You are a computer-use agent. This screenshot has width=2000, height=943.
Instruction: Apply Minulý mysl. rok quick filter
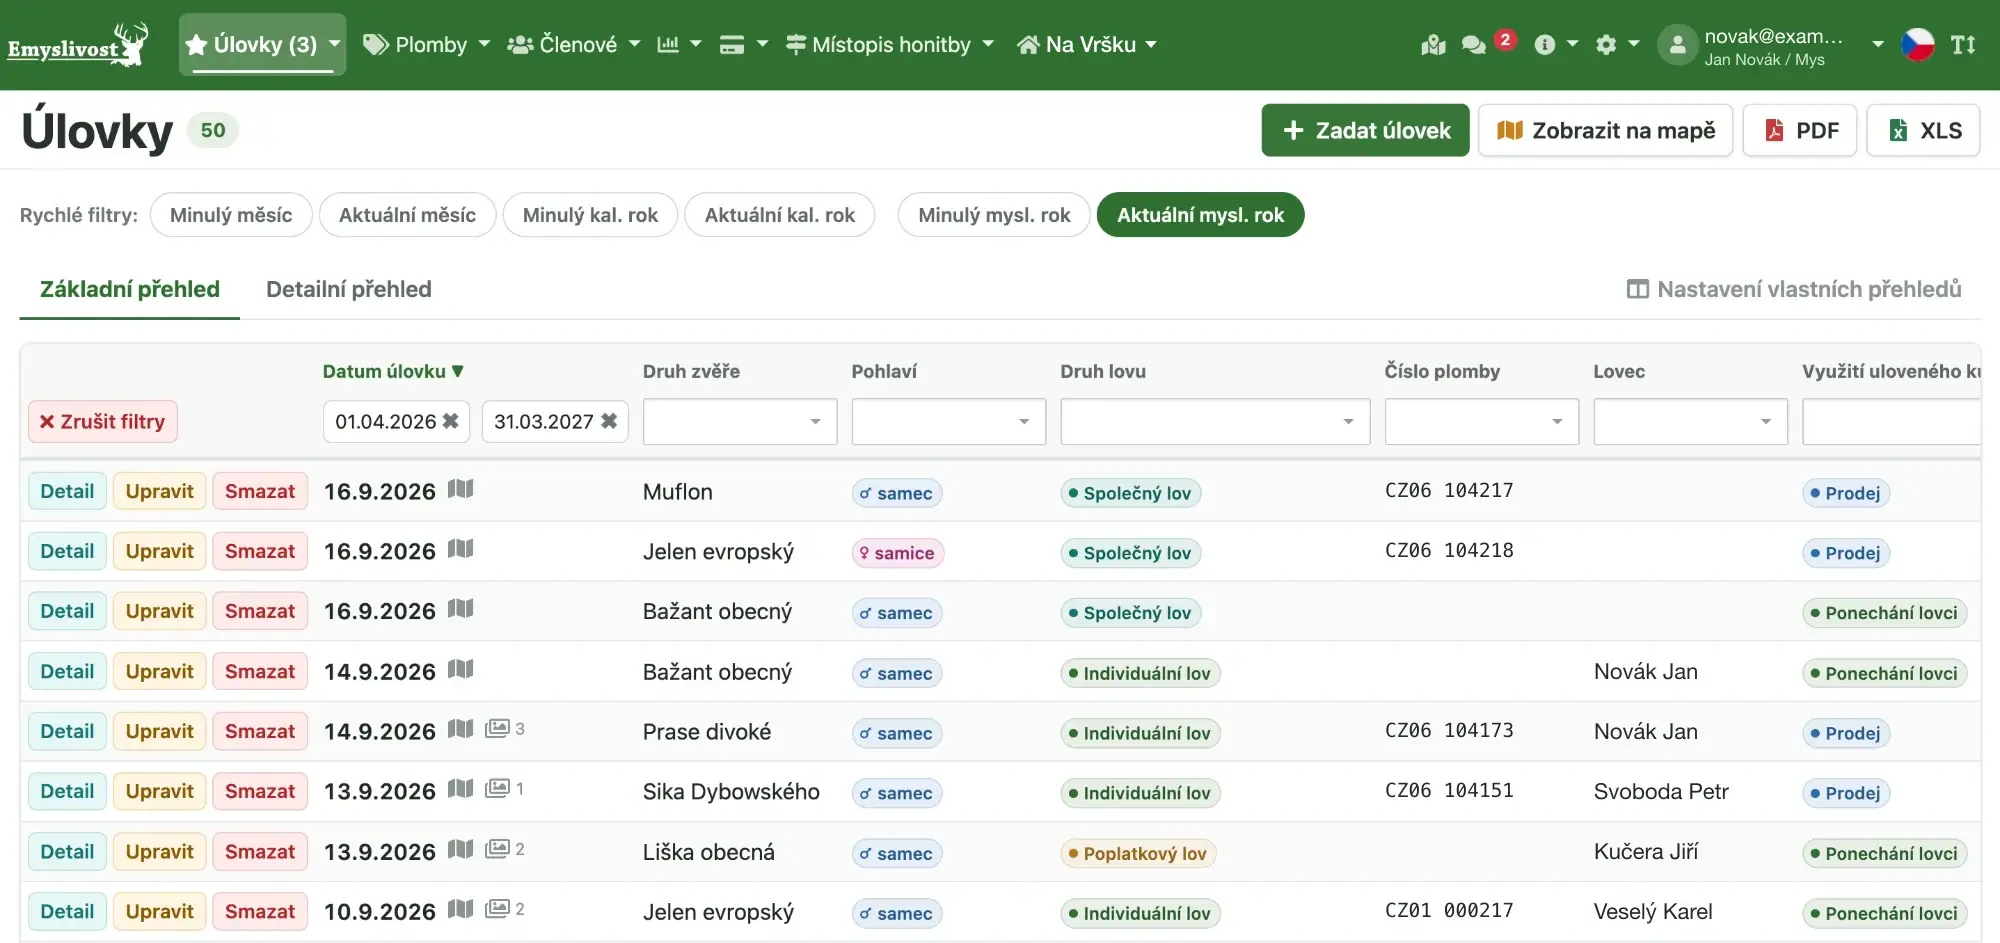pos(994,215)
